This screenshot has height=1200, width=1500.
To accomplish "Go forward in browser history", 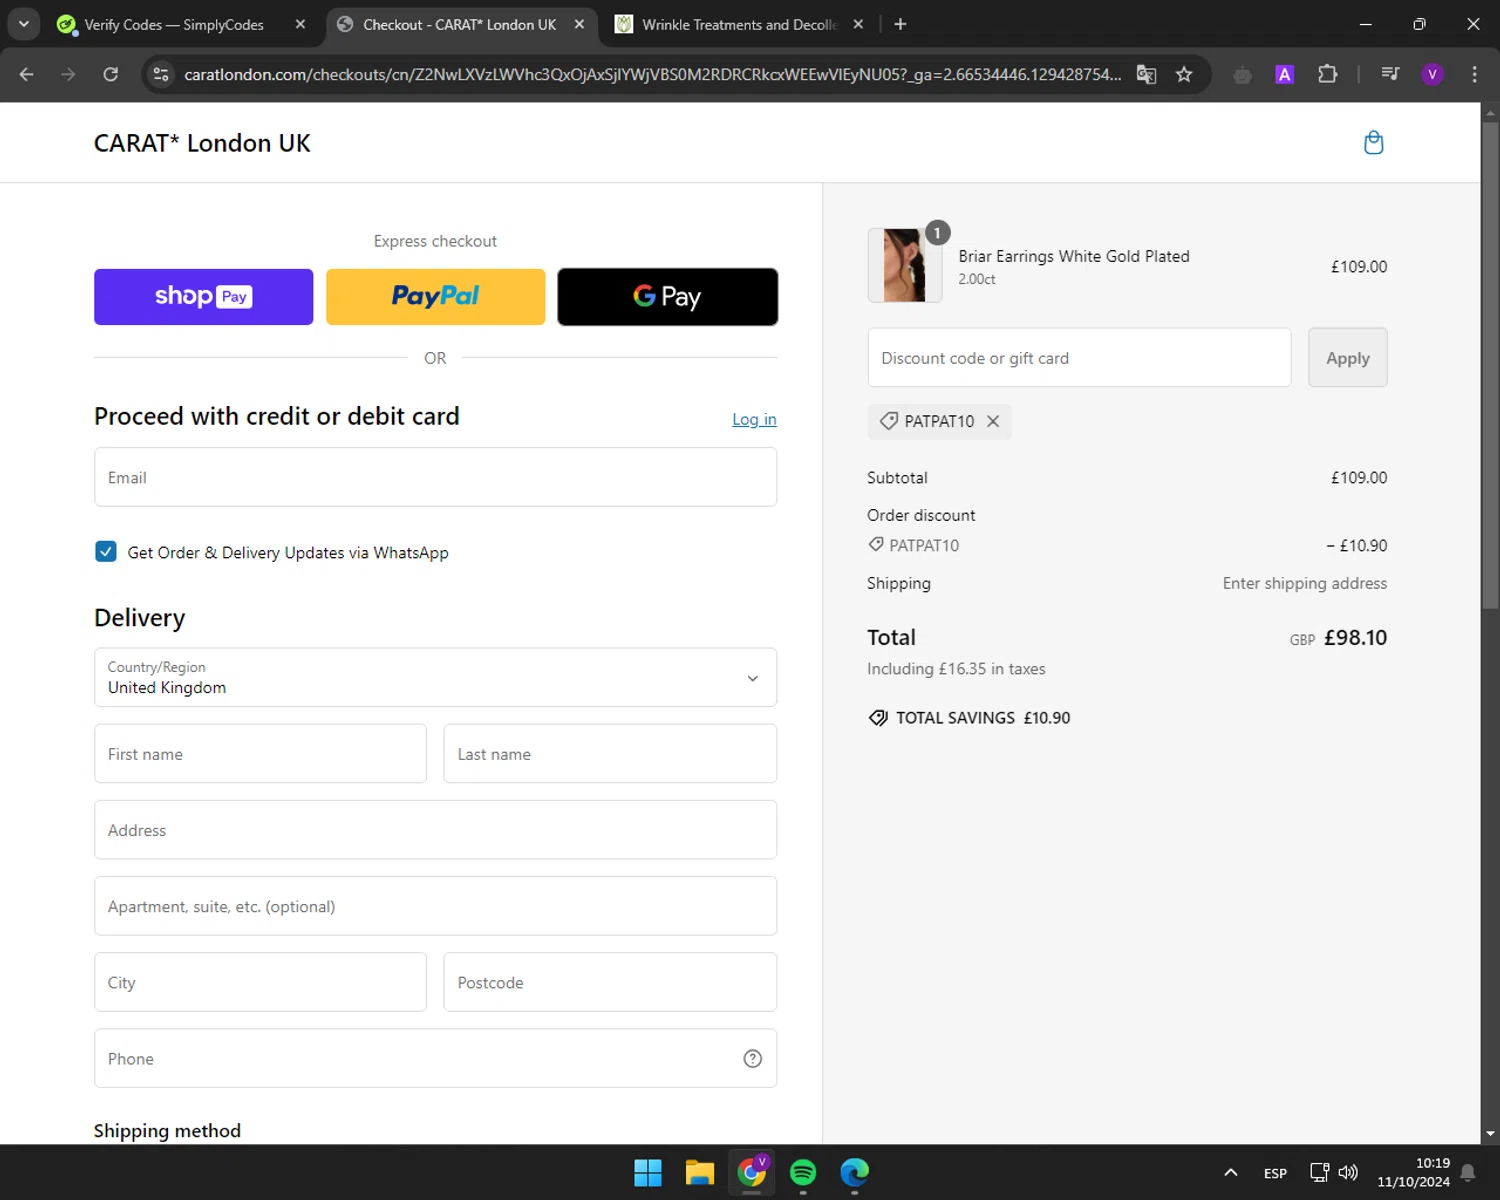I will click(x=68, y=74).
